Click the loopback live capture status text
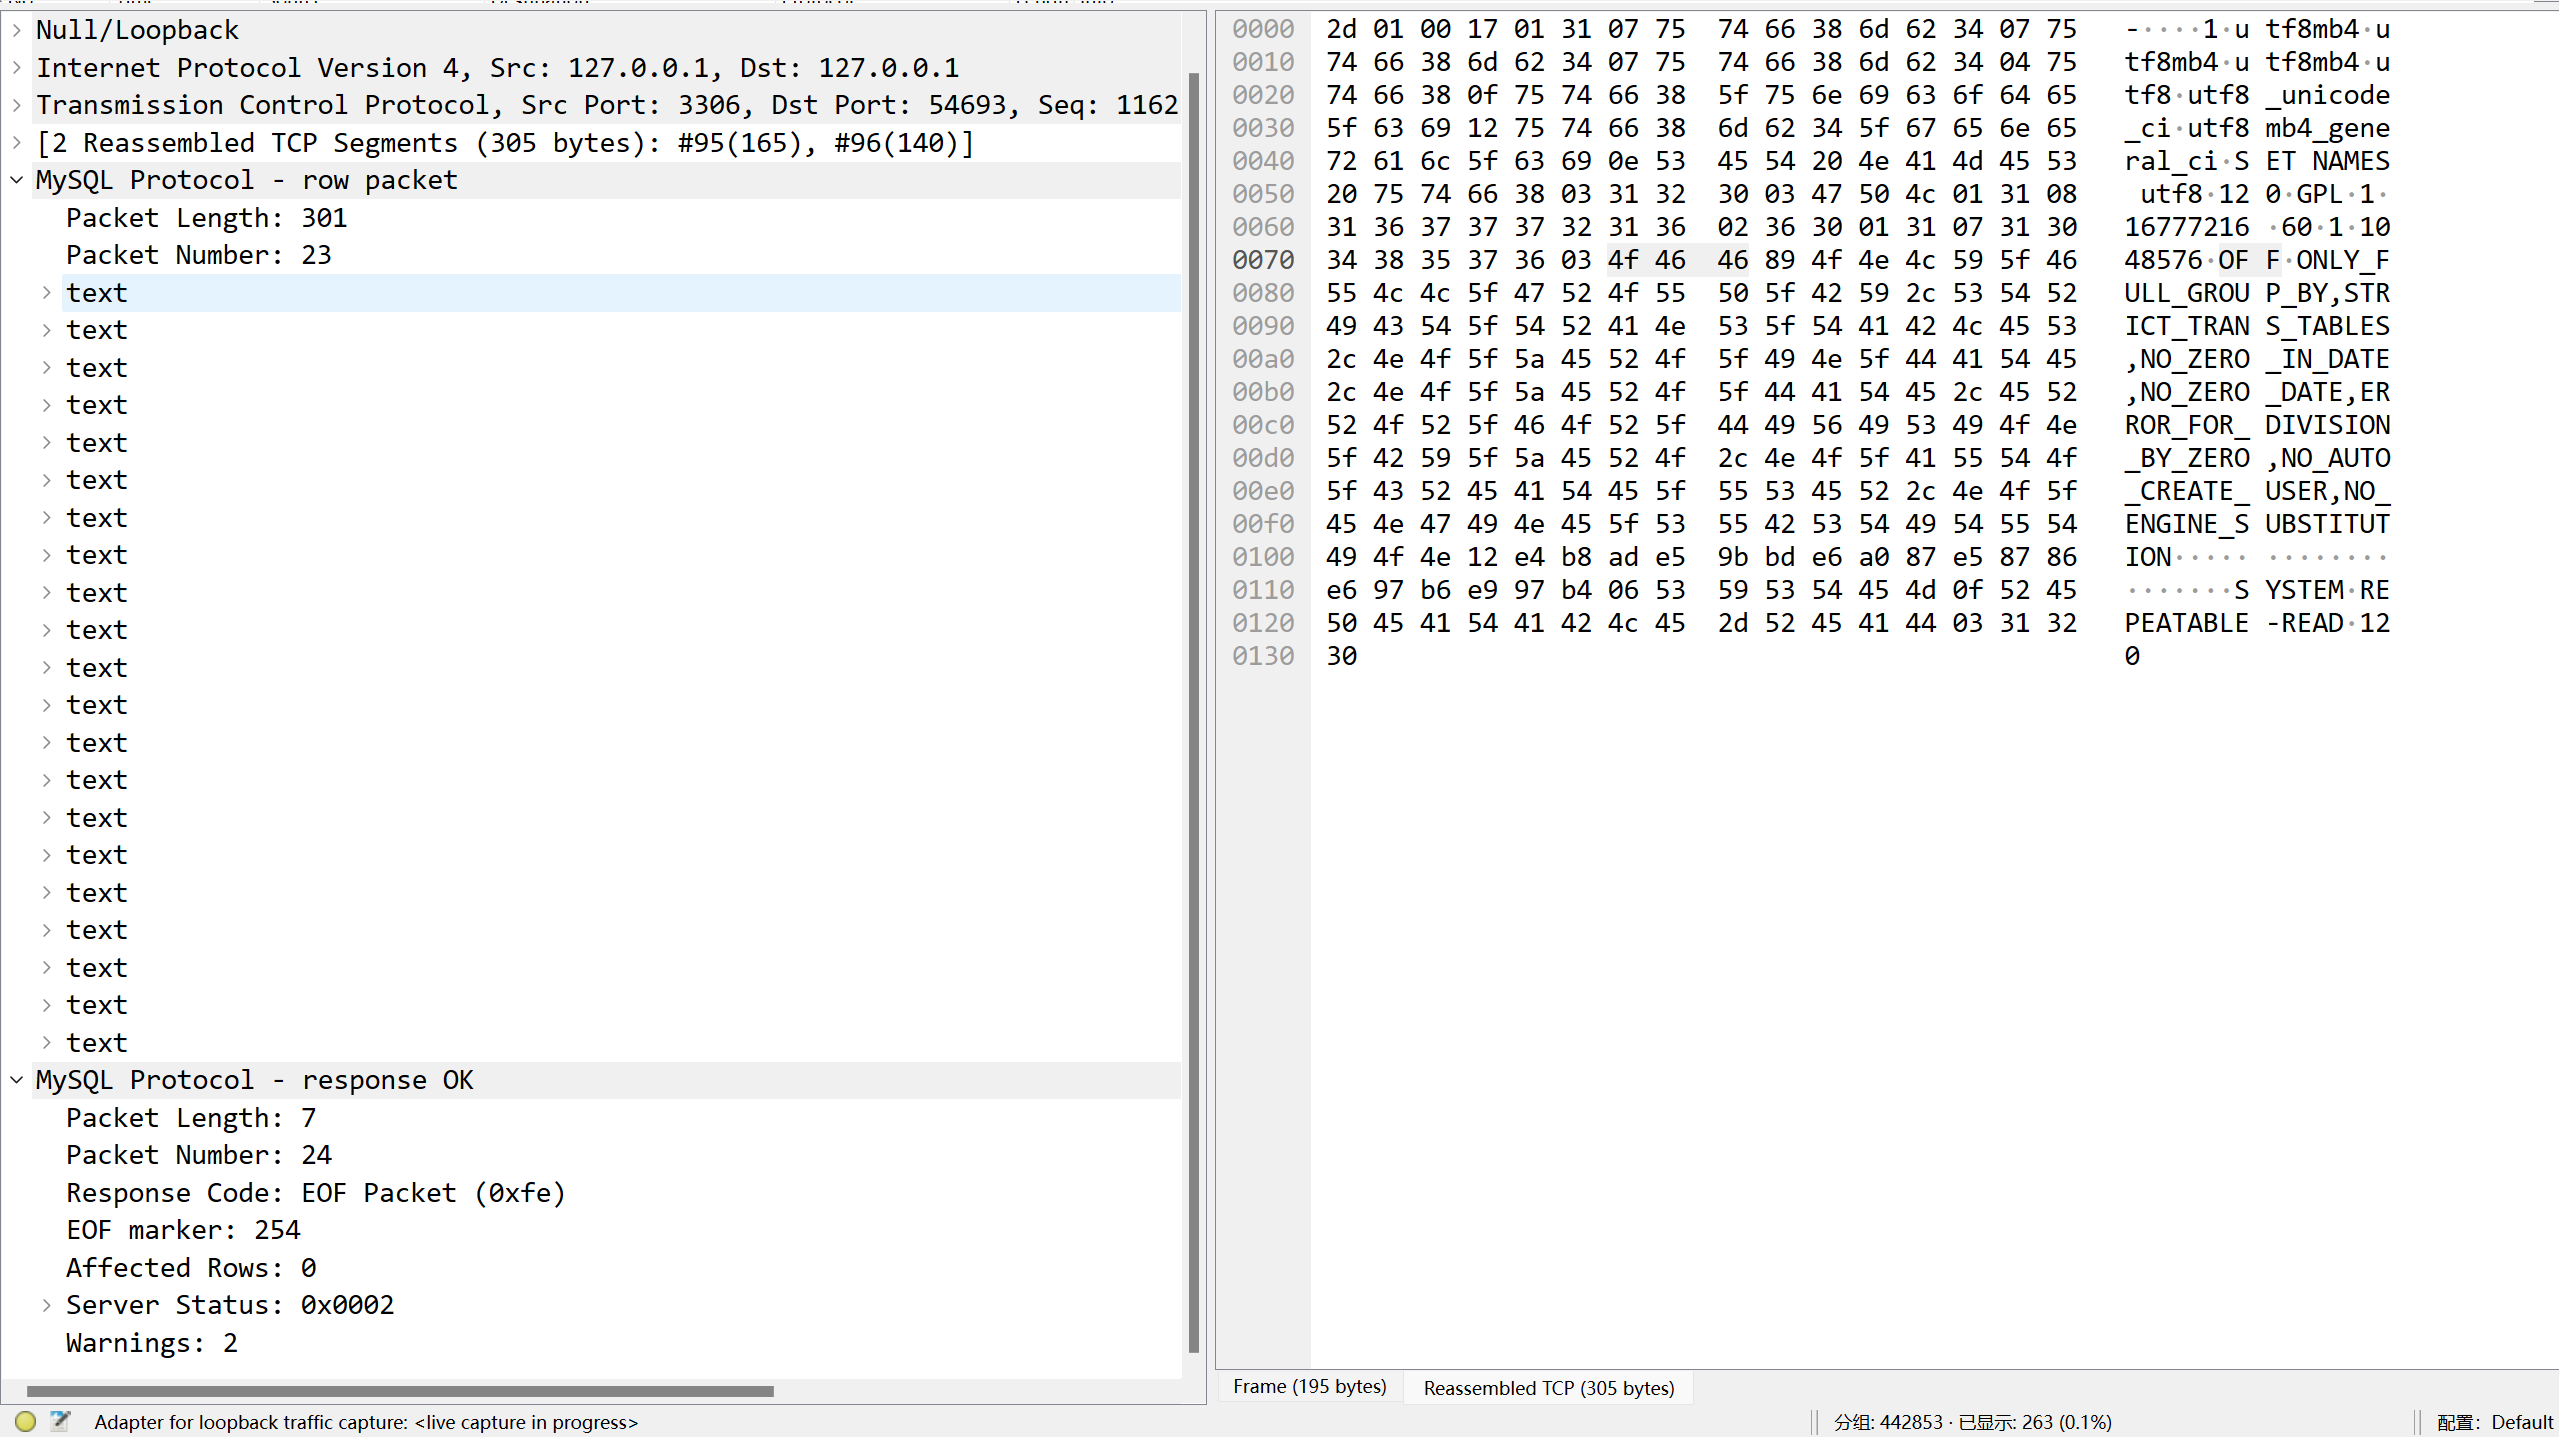This screenshot has width=2559, height=1437. [x=366, y=1422]
